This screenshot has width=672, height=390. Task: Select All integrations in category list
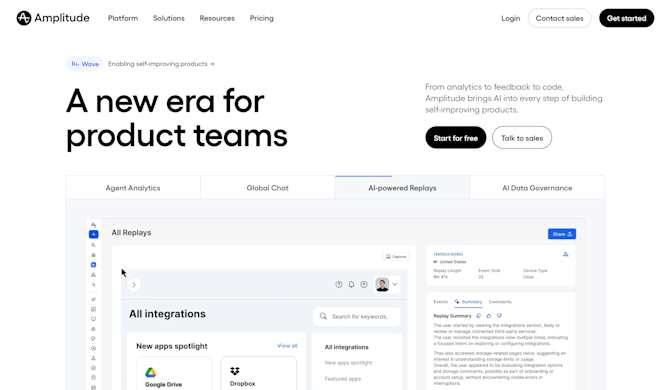pyautogui.click(x=346, y=347)
